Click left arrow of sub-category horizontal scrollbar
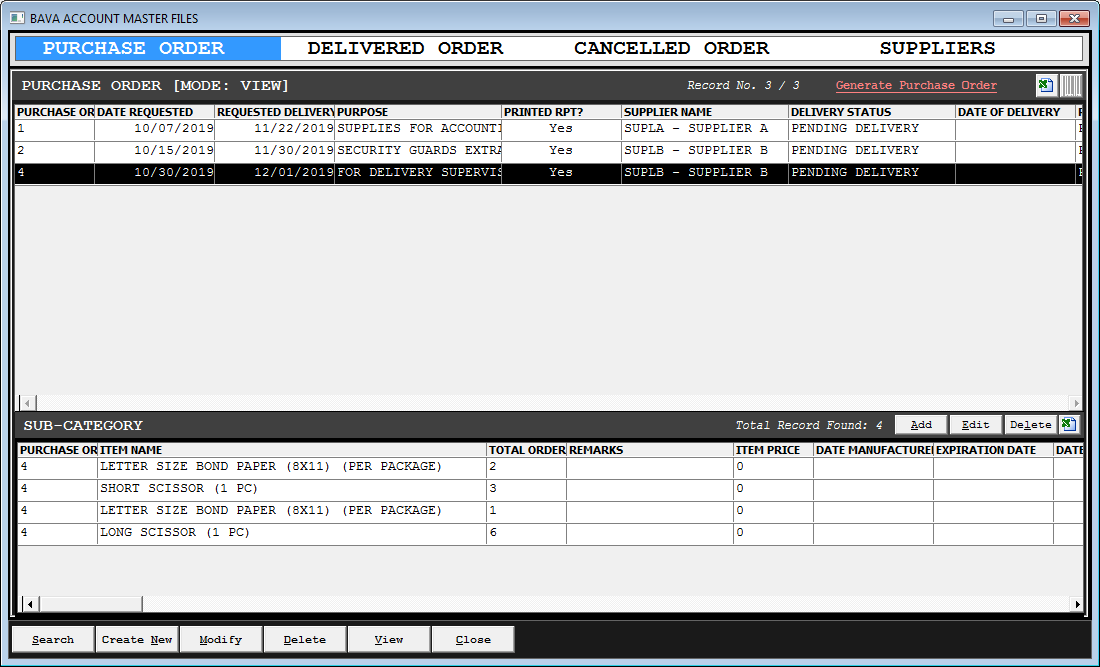This screenshot has width=1100, height=667. click(29, 604)
